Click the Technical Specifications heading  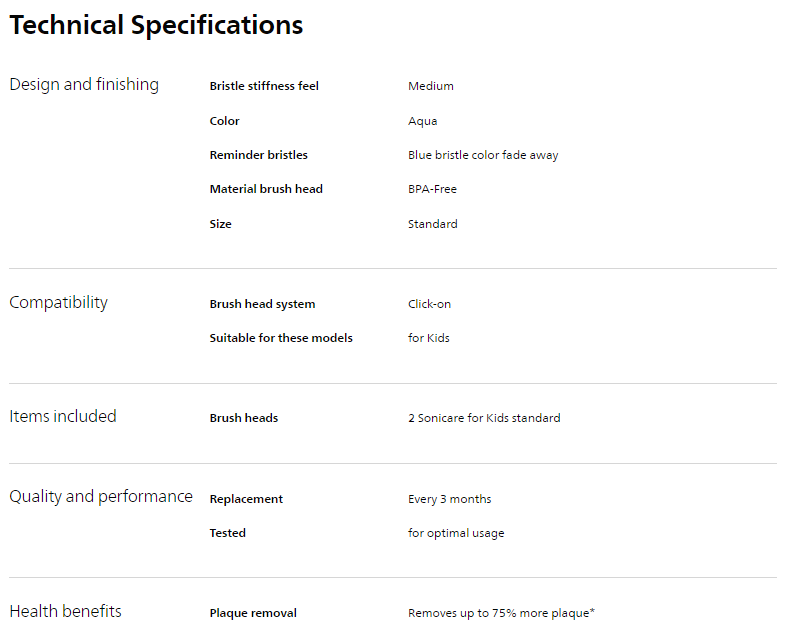coord(156,25)
